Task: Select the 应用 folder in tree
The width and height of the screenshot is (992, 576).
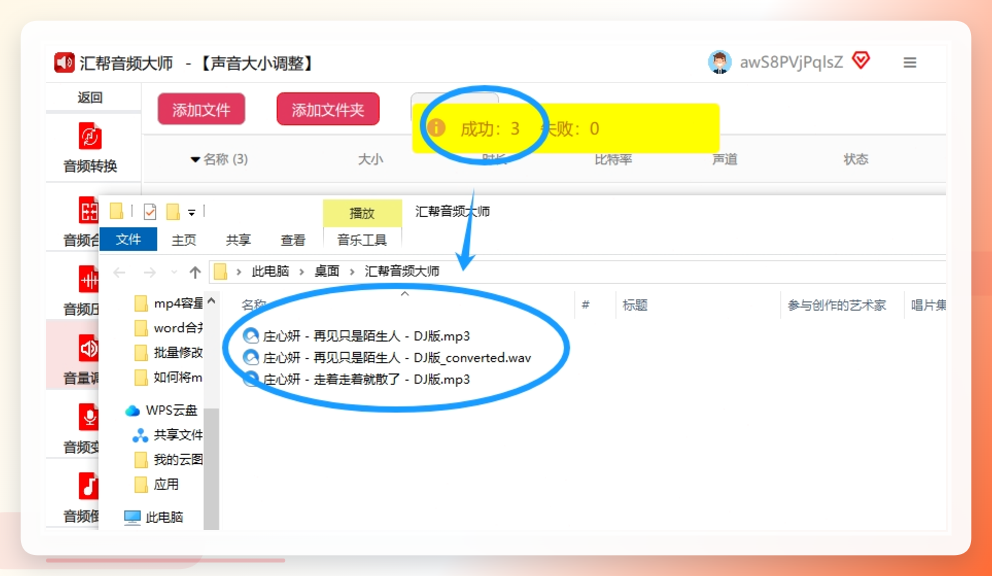Action: coord(157,485)
